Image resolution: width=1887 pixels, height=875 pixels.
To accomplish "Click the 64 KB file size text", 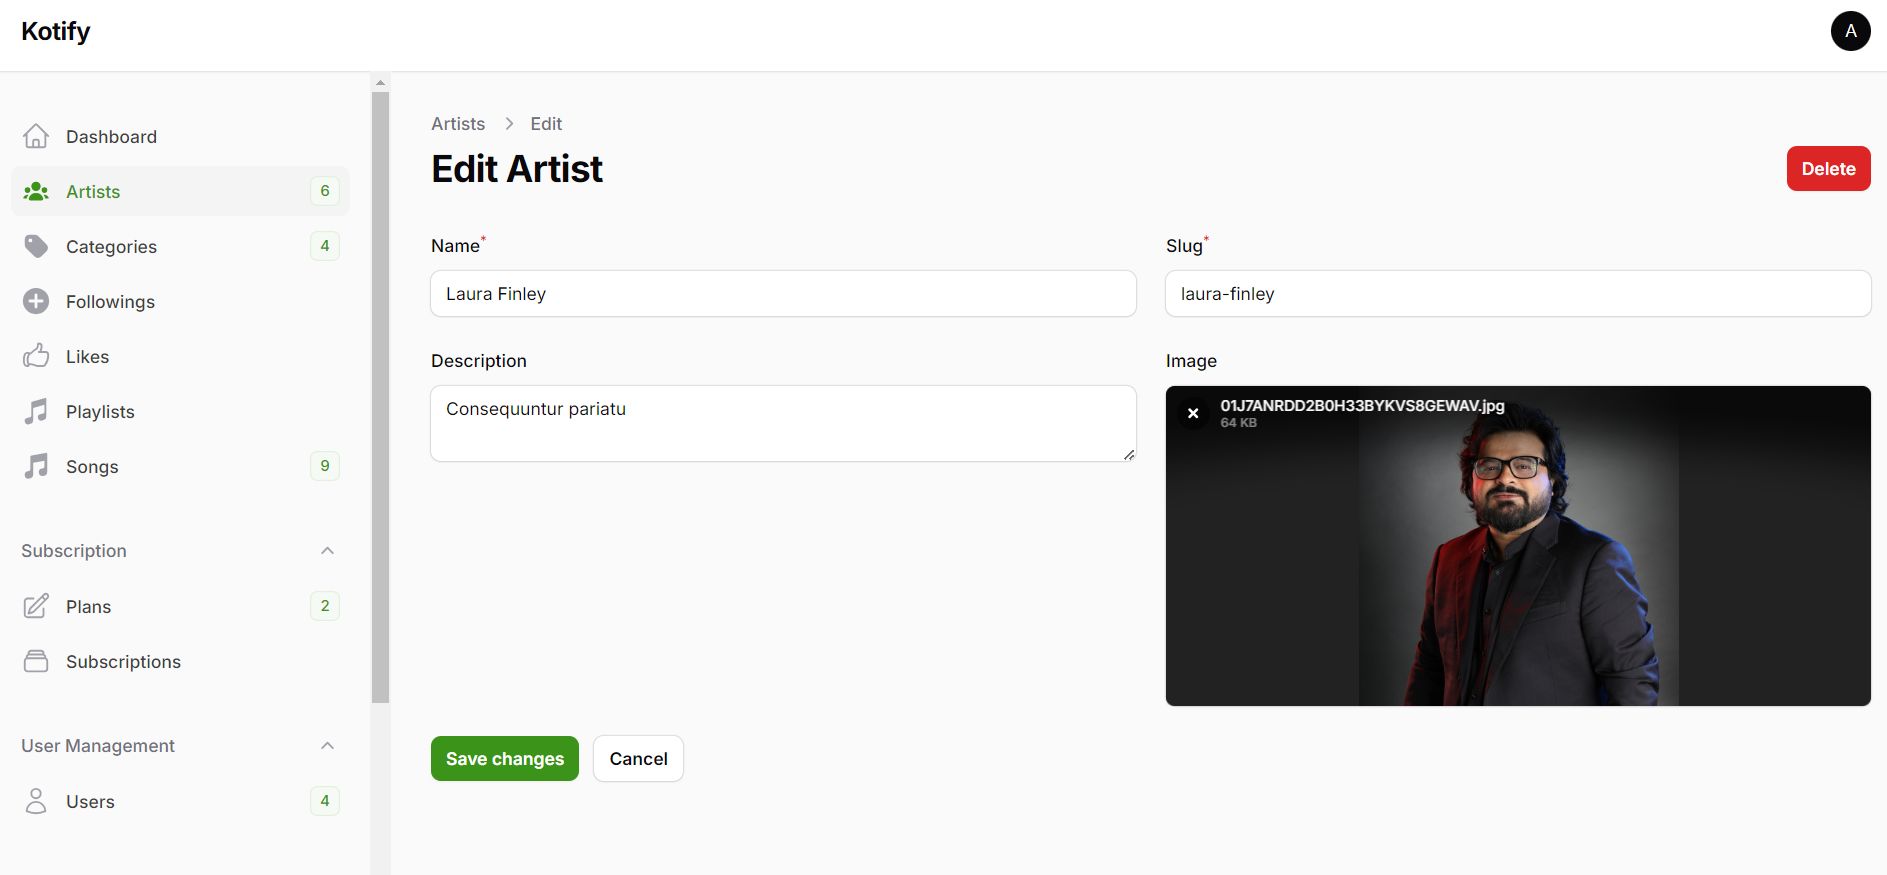I will [1238, 423].
